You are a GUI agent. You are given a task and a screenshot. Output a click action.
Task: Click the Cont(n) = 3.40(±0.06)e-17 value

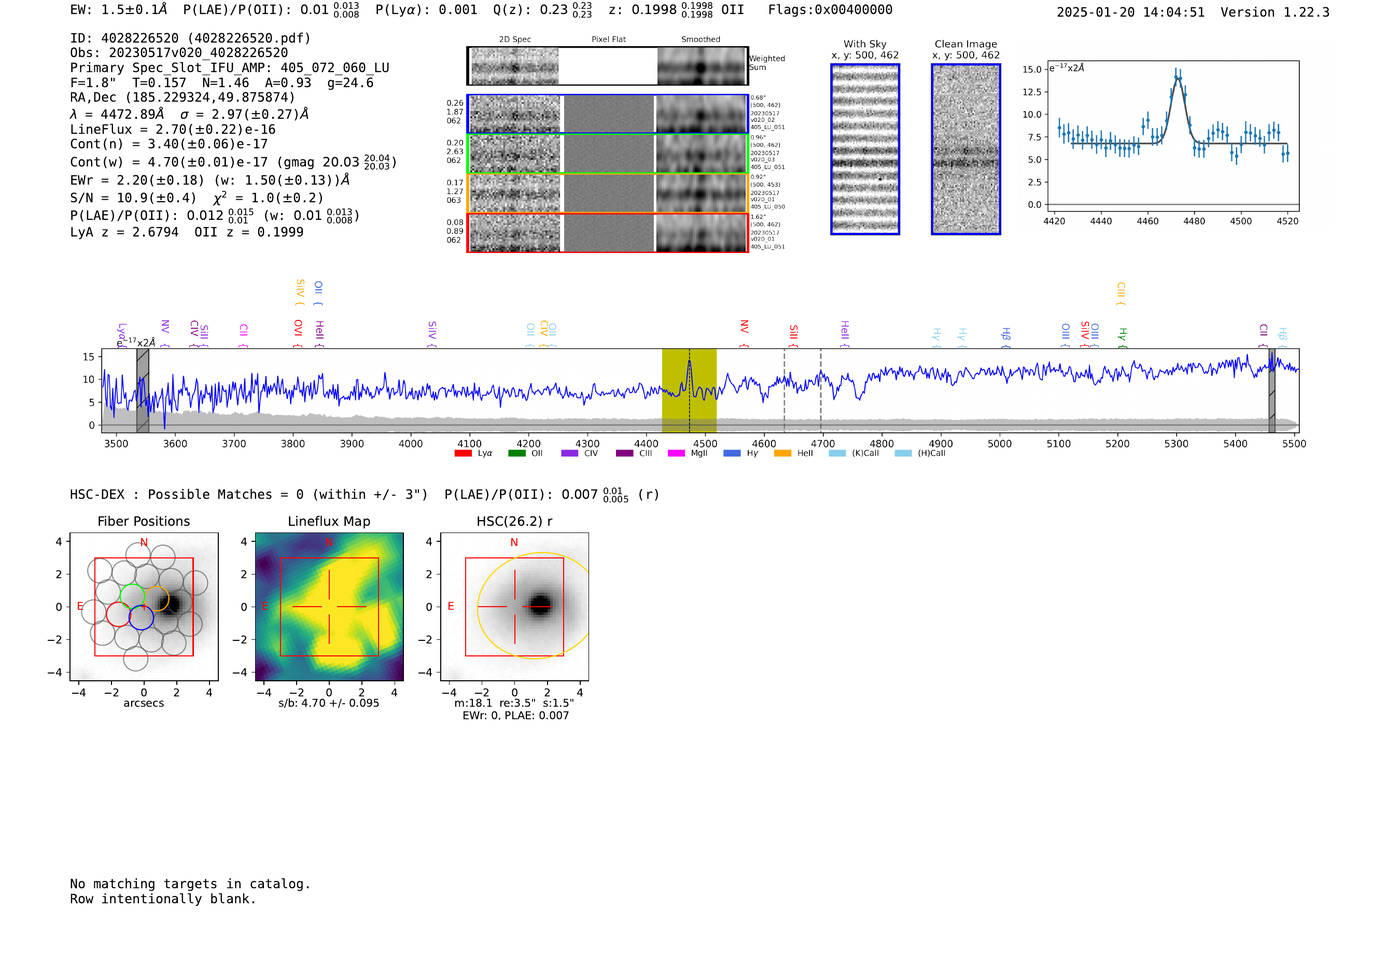pyautogui.click(x=169, y=144)
